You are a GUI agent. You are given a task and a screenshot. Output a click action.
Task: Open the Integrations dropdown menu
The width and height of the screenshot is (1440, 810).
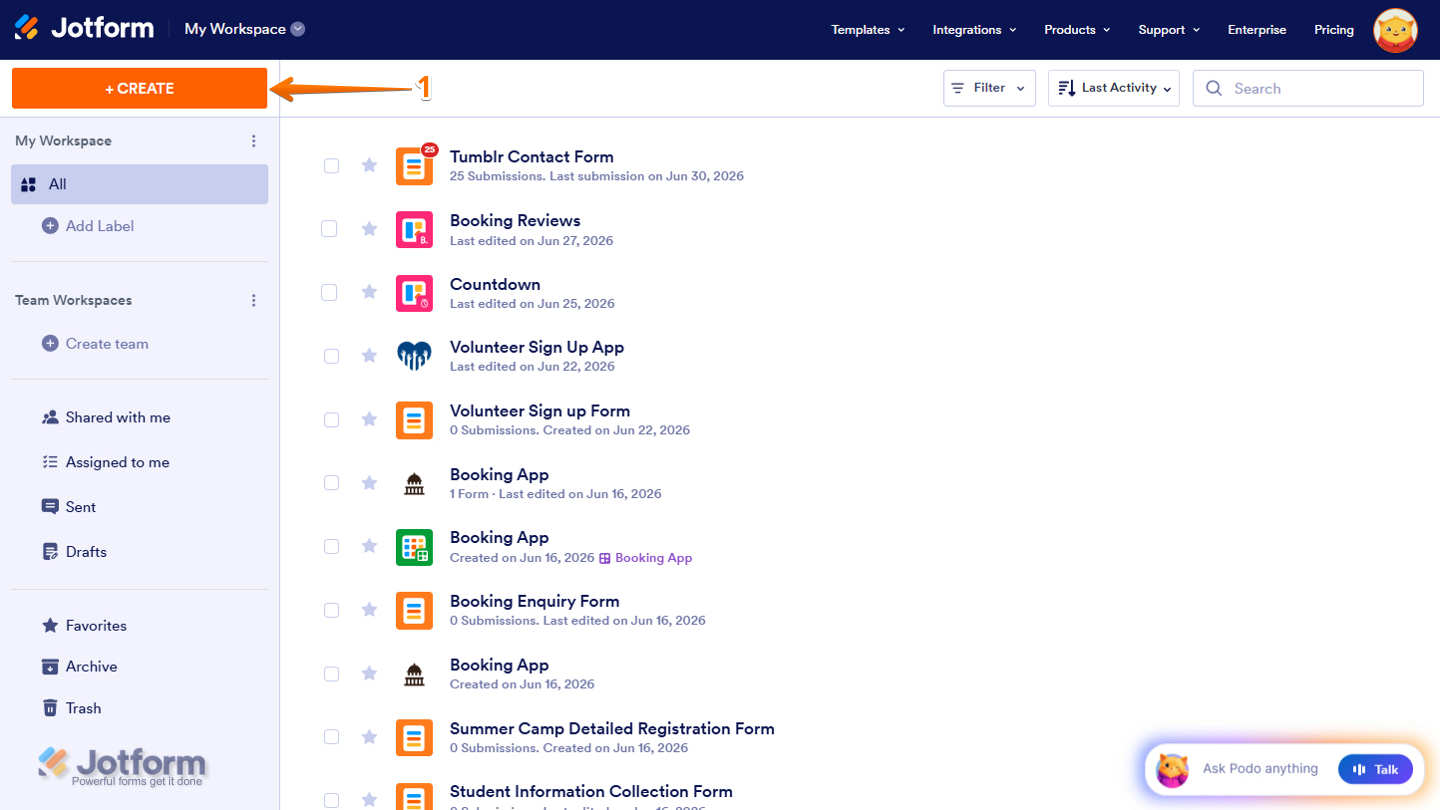click(x=975, y=30)
